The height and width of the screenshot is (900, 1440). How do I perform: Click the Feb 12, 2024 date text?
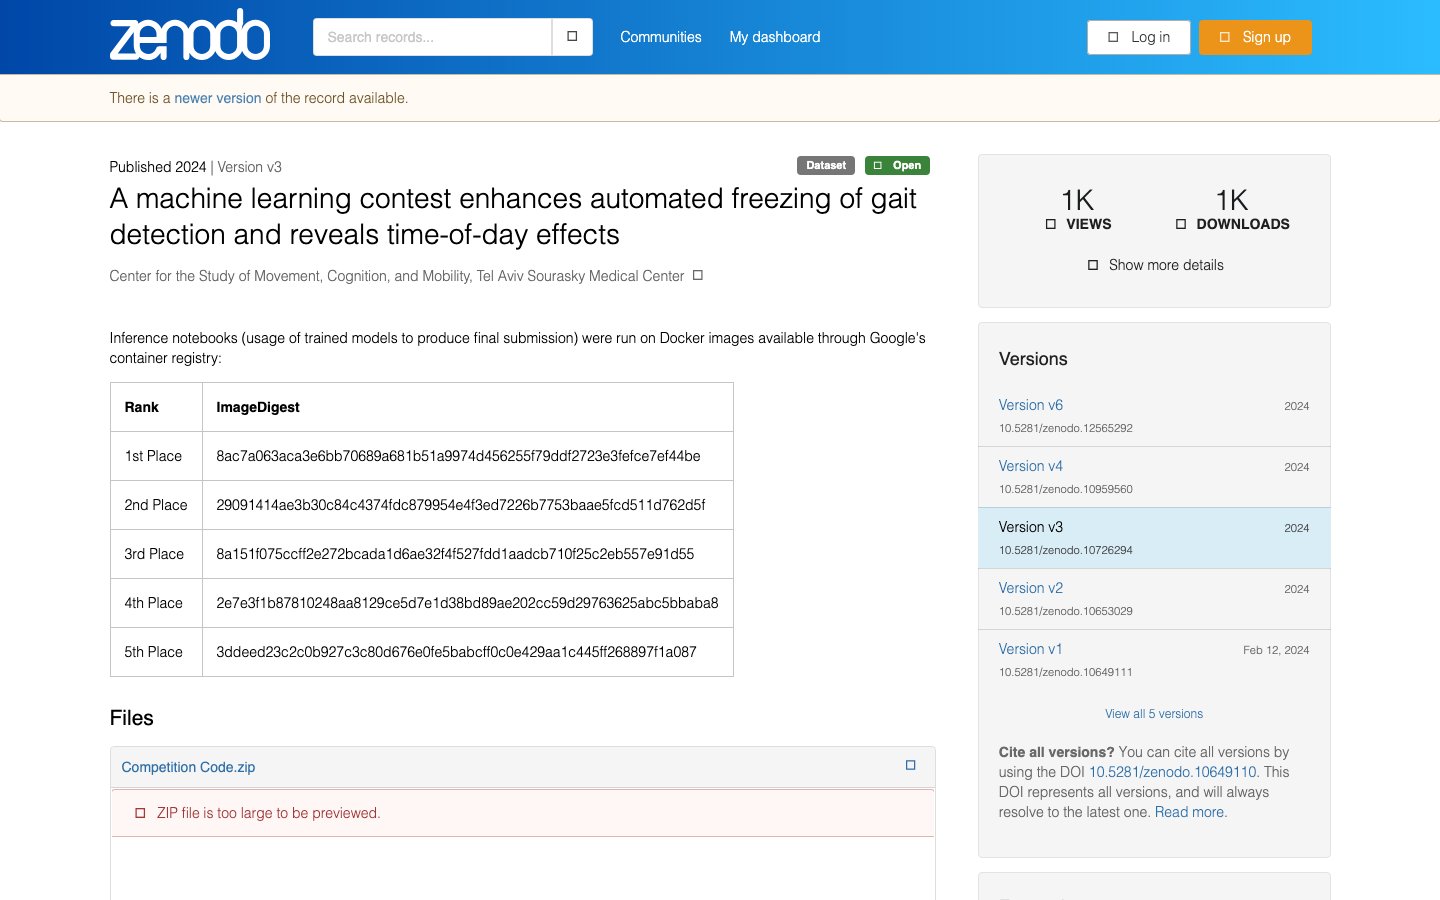tap(1276, 650)
